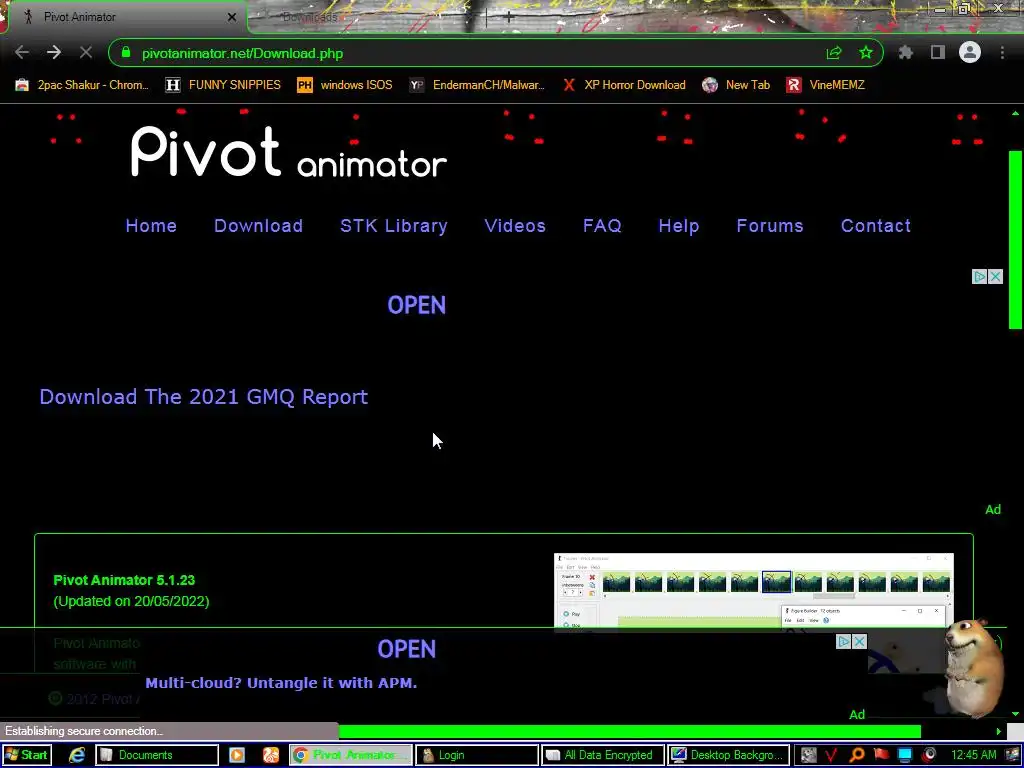Click the green horizontal scrollbar thumb
1024x768 pixels.
[630, 731]
